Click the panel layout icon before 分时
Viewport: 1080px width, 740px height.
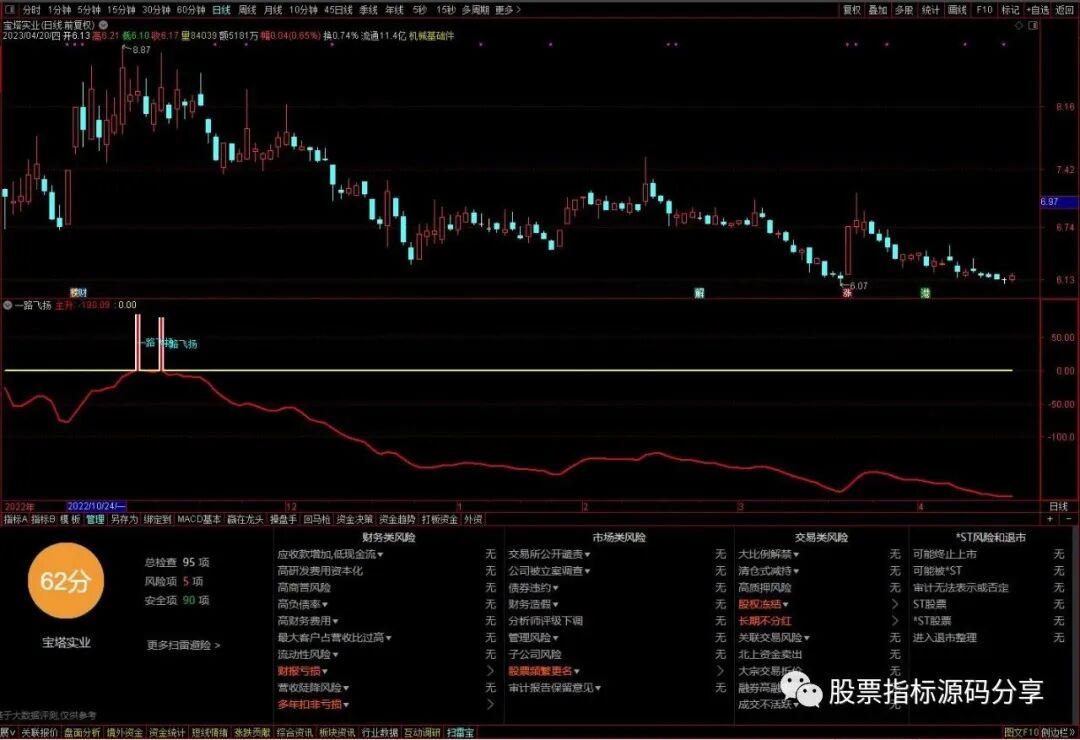click(12, 10)
